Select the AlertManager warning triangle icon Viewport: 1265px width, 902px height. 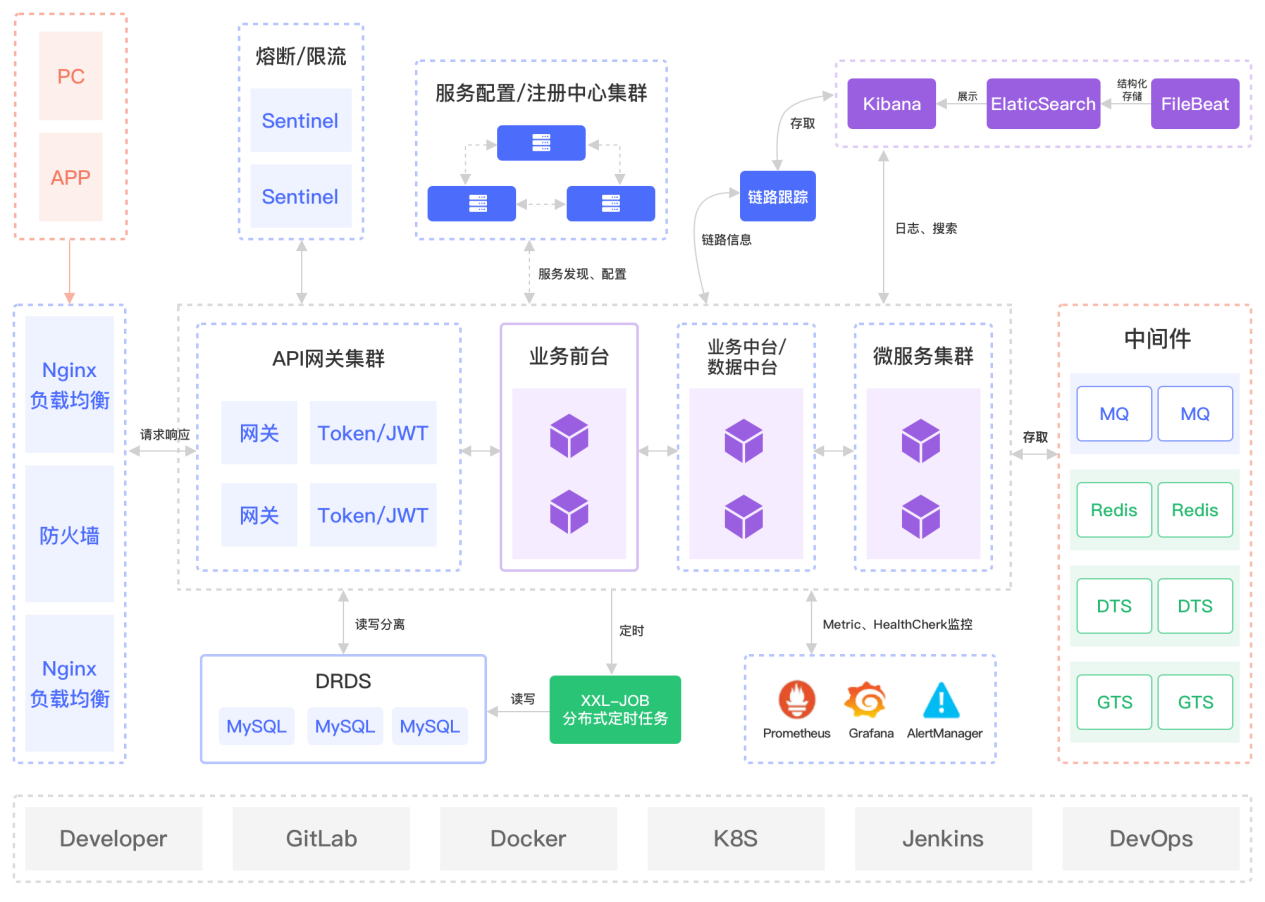pos(942,700)
